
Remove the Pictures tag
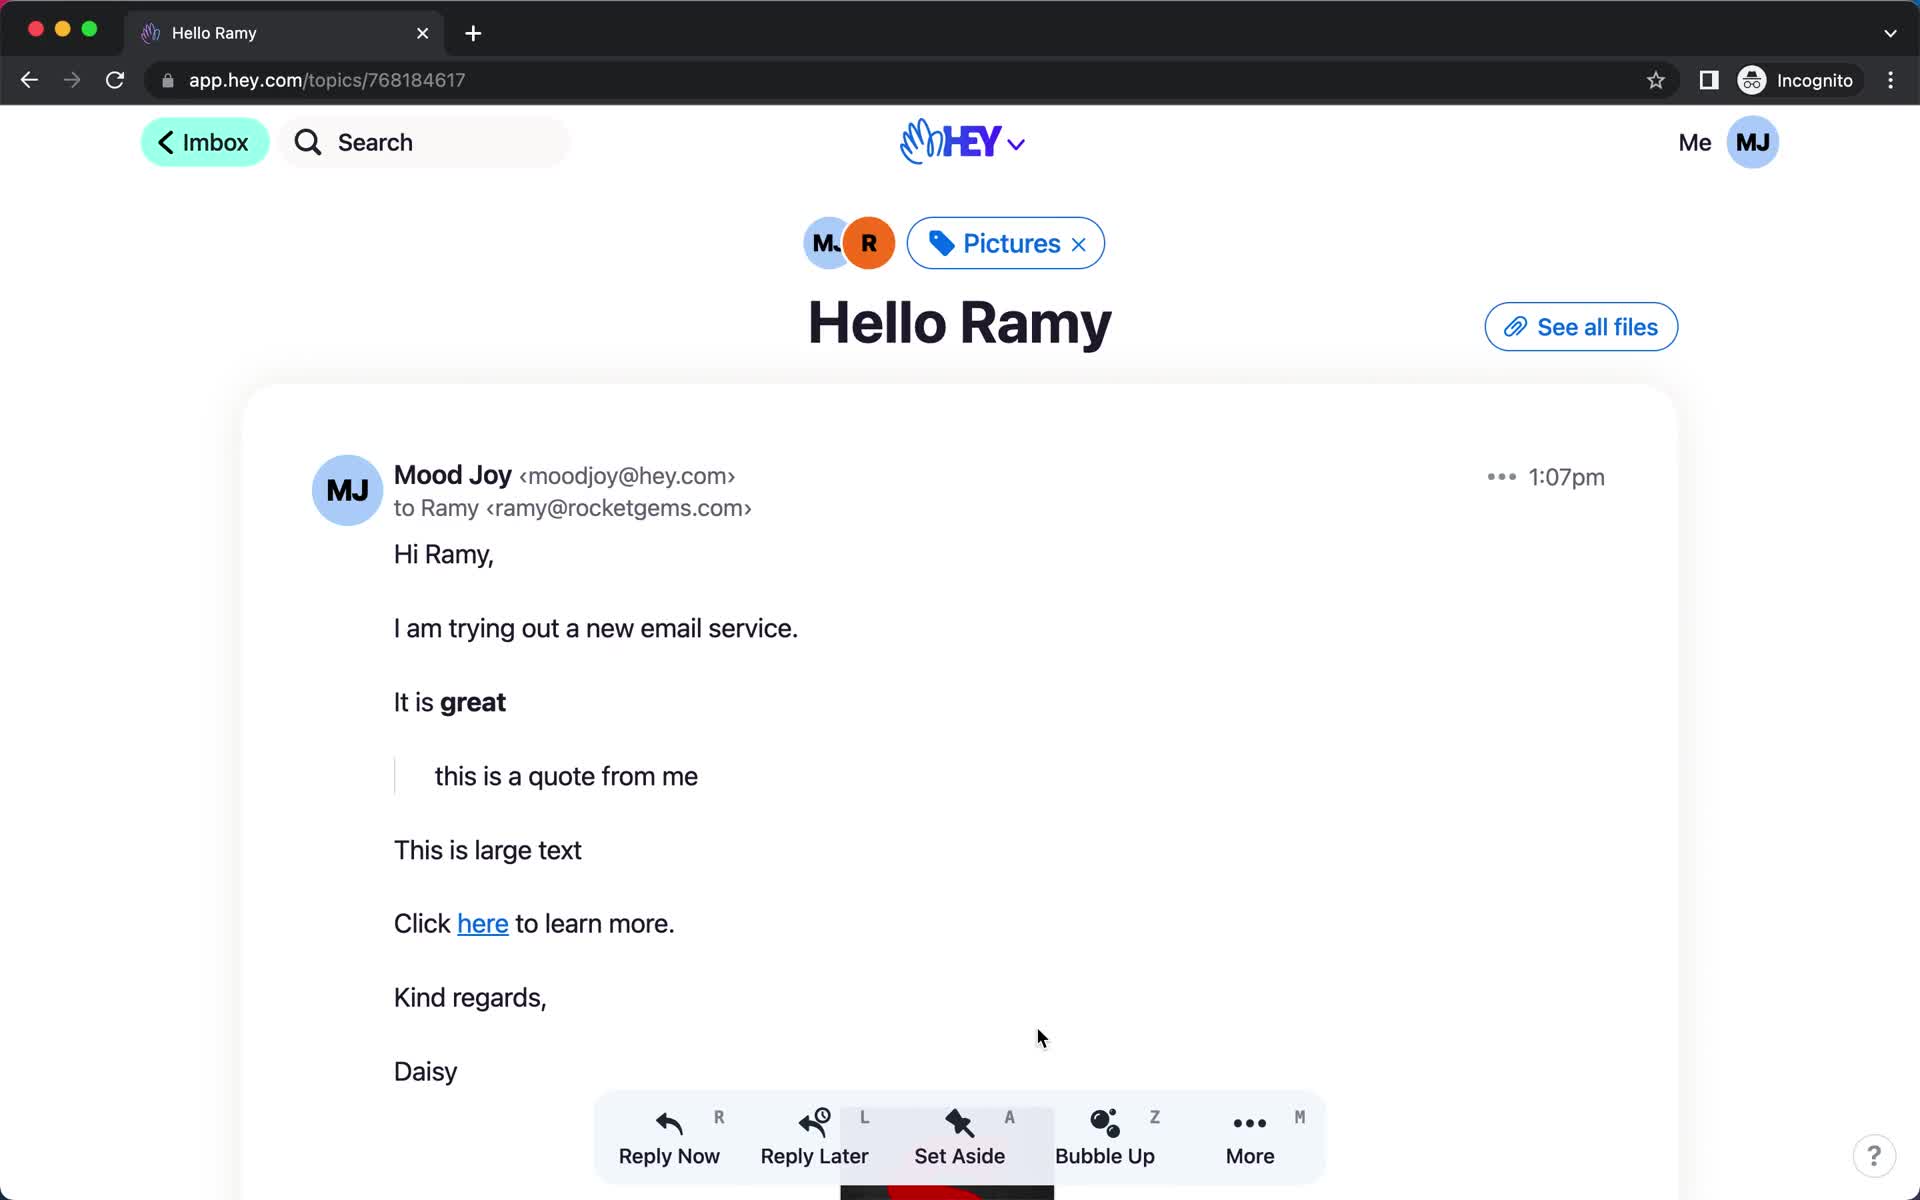pyautogui.click(x=1078, y=242)
